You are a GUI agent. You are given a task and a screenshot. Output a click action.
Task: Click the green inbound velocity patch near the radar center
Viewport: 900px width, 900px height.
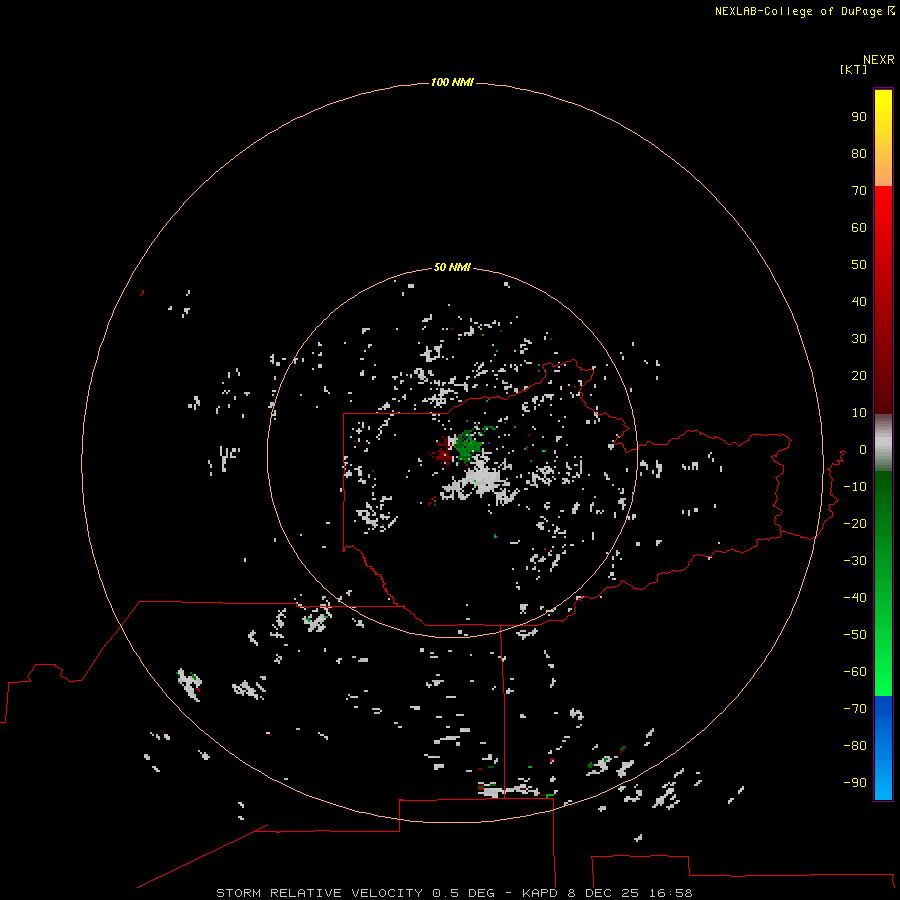pos(469,445)
